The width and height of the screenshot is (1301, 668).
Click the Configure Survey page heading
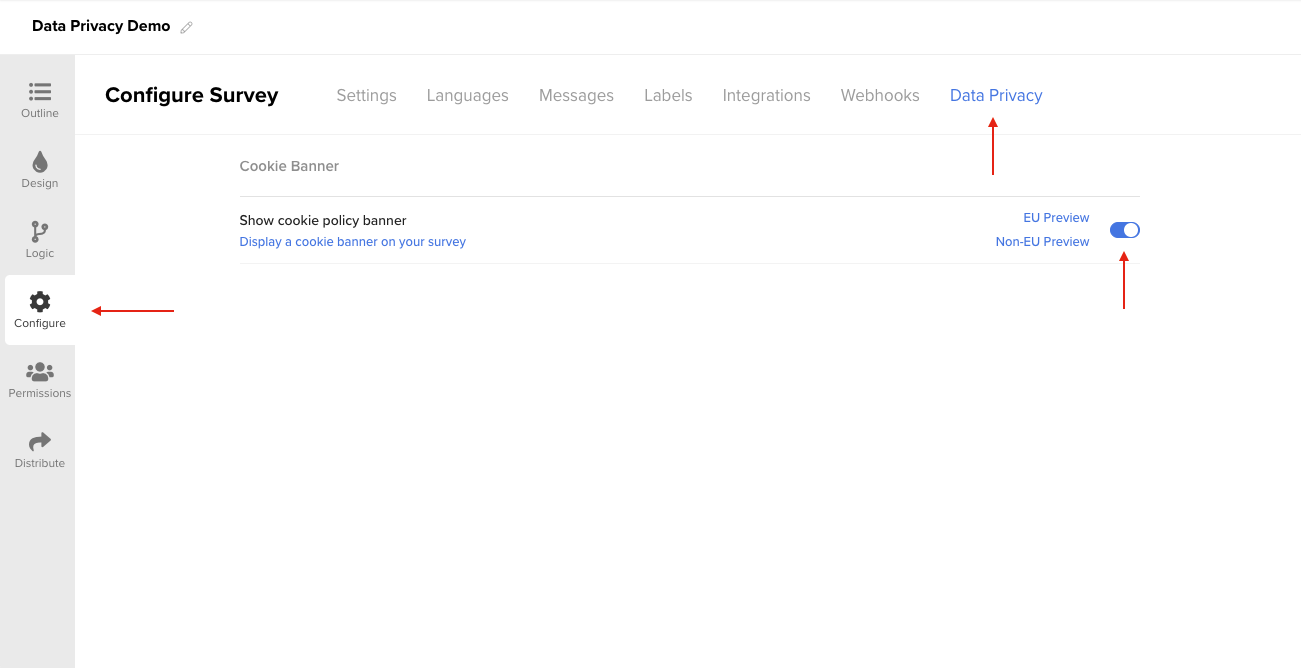pos(191,96)
